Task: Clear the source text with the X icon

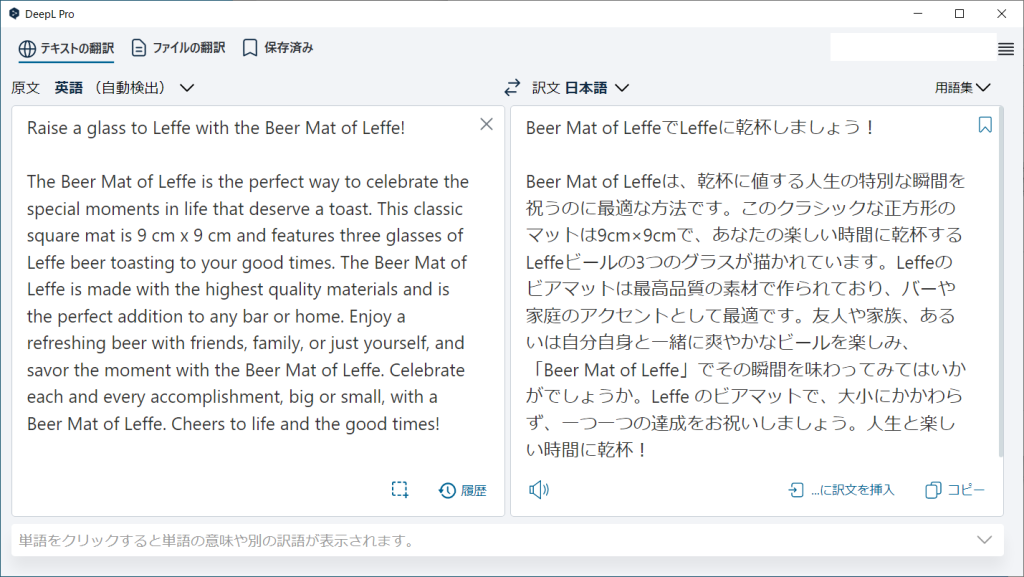Action: (486, 125)
